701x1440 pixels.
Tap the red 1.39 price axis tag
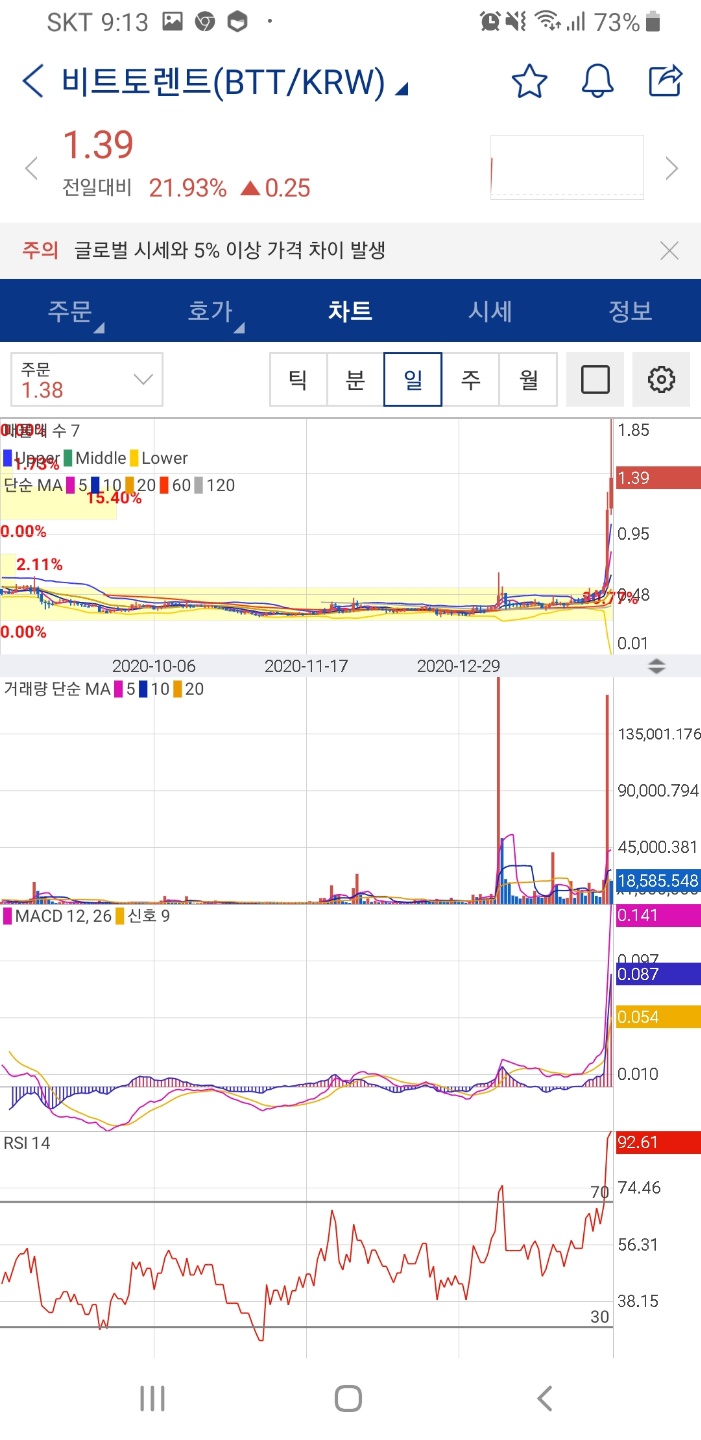(659, 478)
